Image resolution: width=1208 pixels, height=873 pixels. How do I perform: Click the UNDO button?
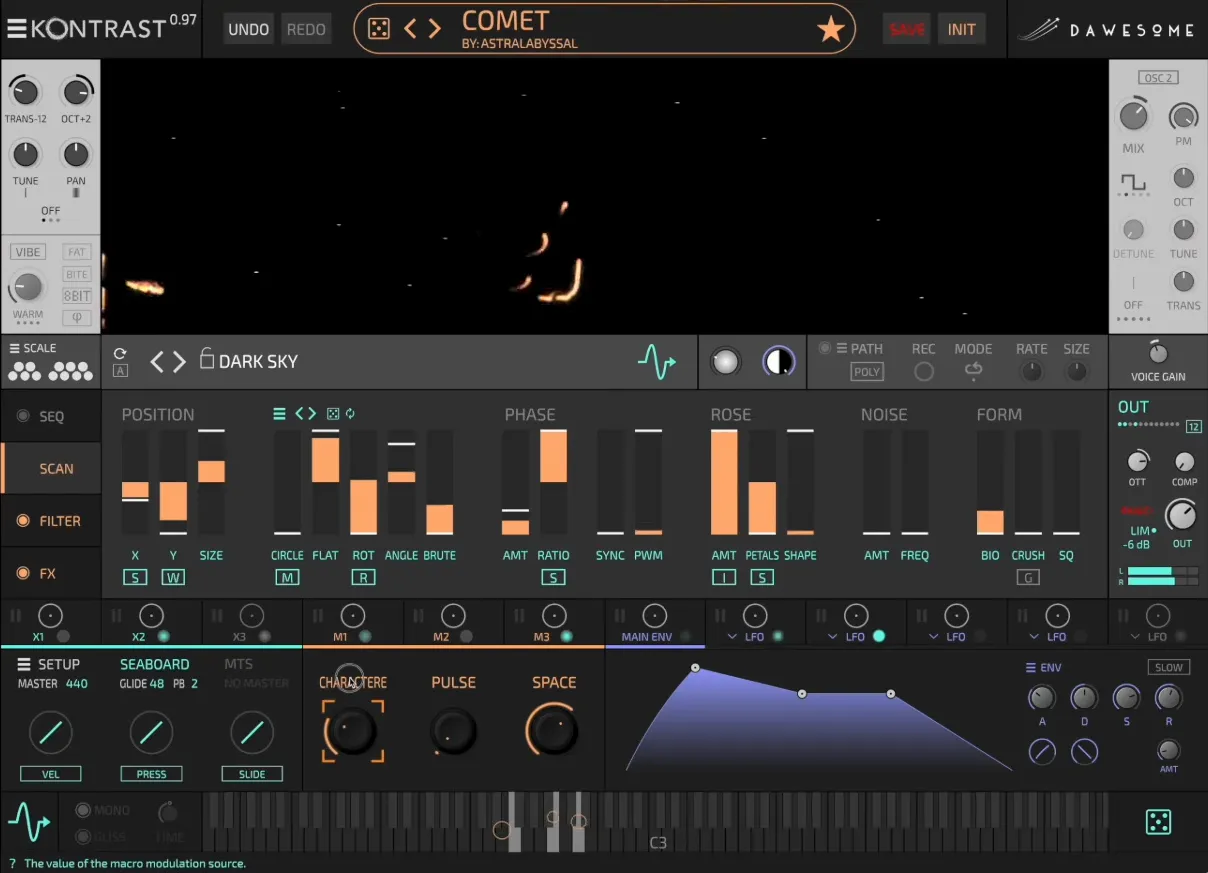click(x=248, y=30)
